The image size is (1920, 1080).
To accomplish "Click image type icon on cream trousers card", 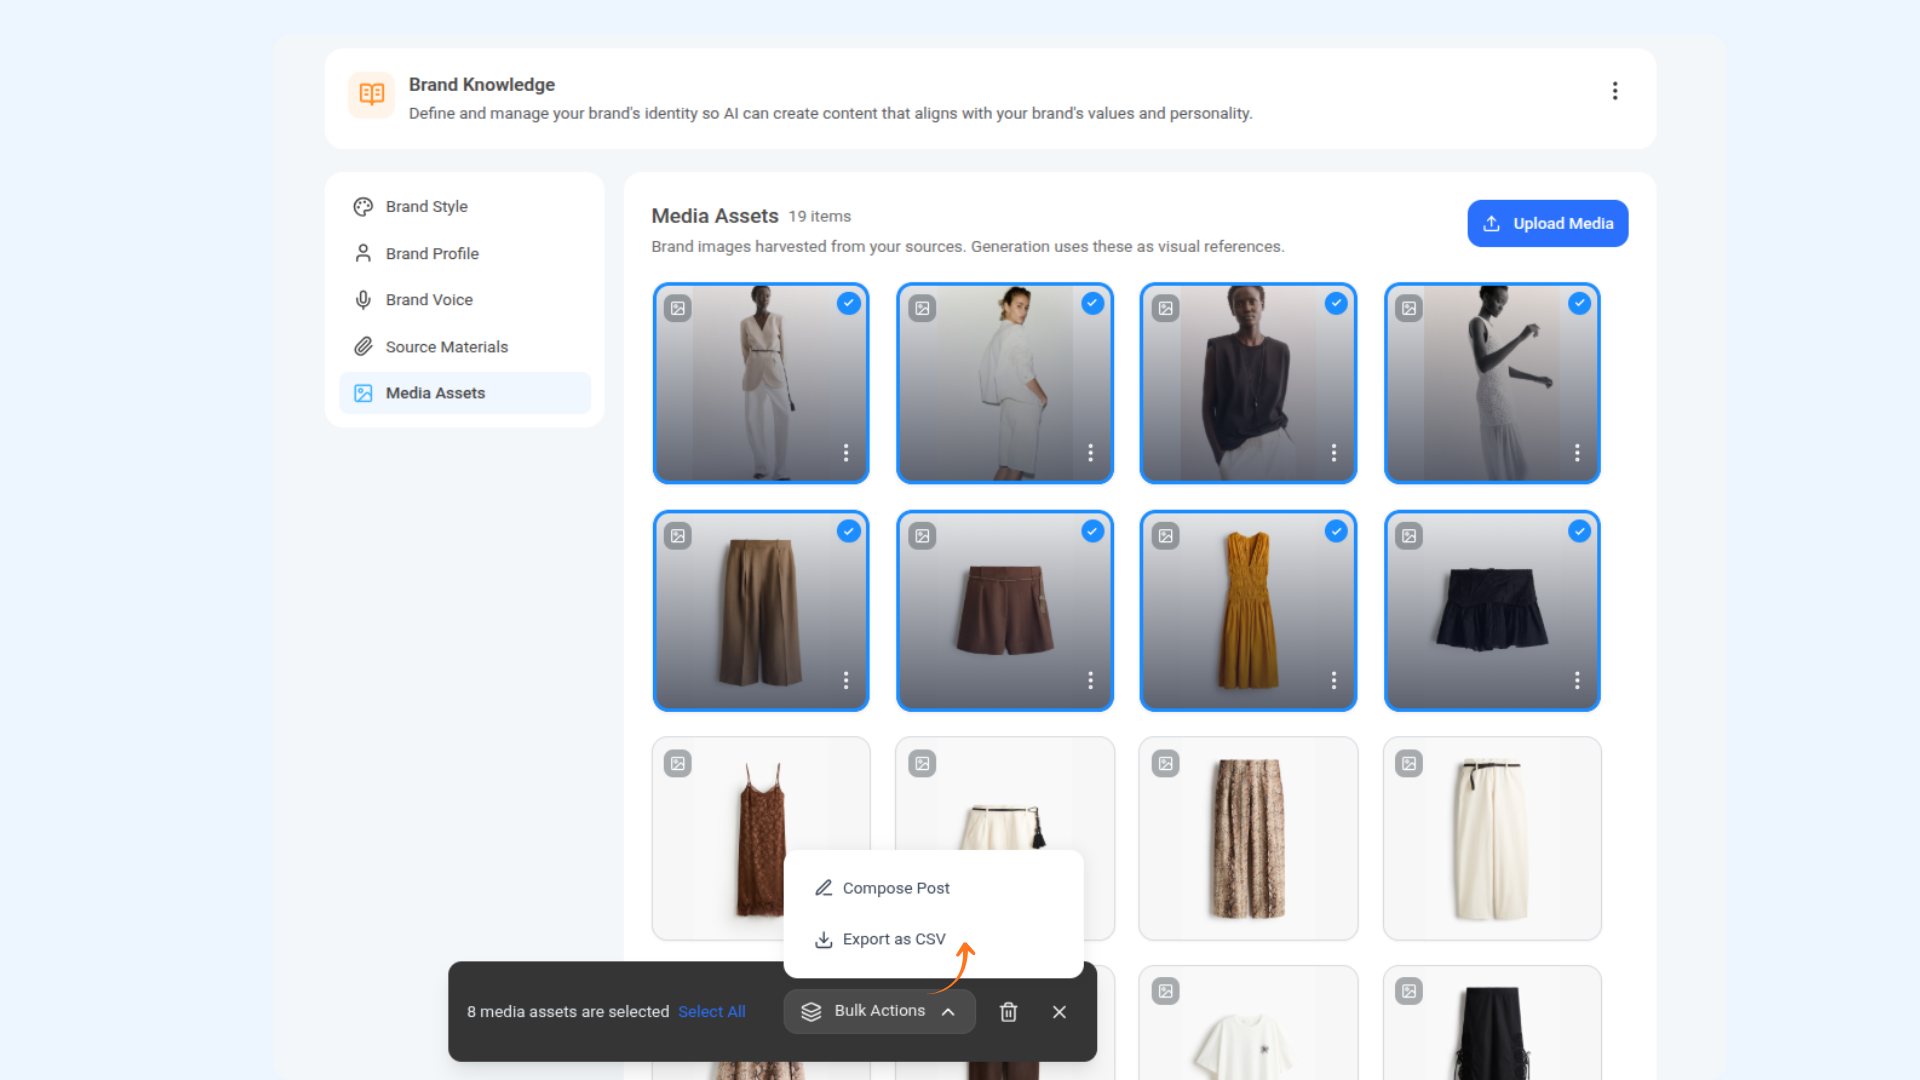I will [1409, 764].
